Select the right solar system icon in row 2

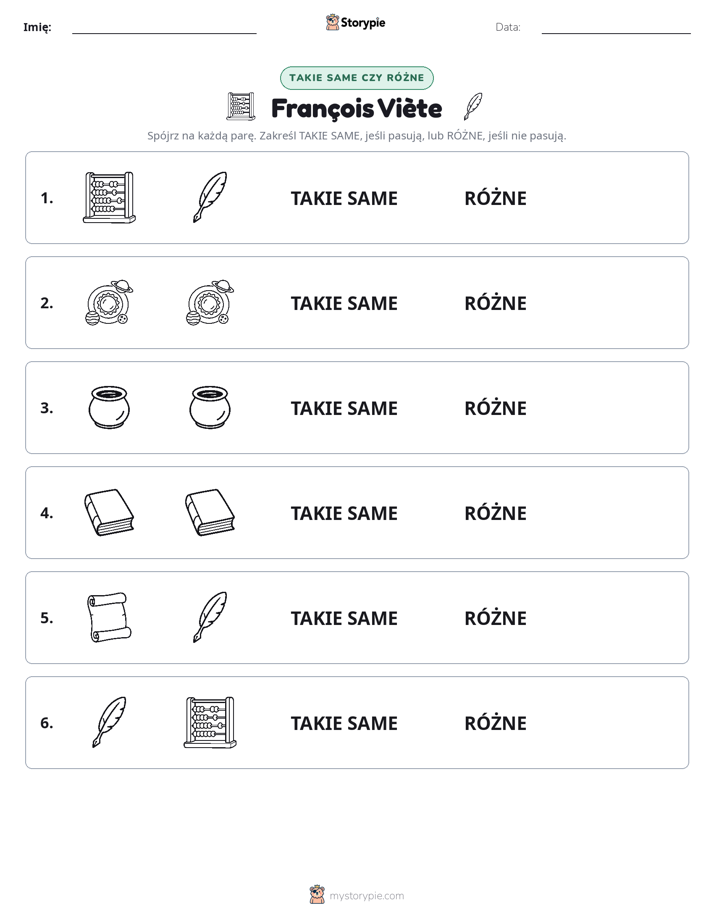click(x=210, y=303)
